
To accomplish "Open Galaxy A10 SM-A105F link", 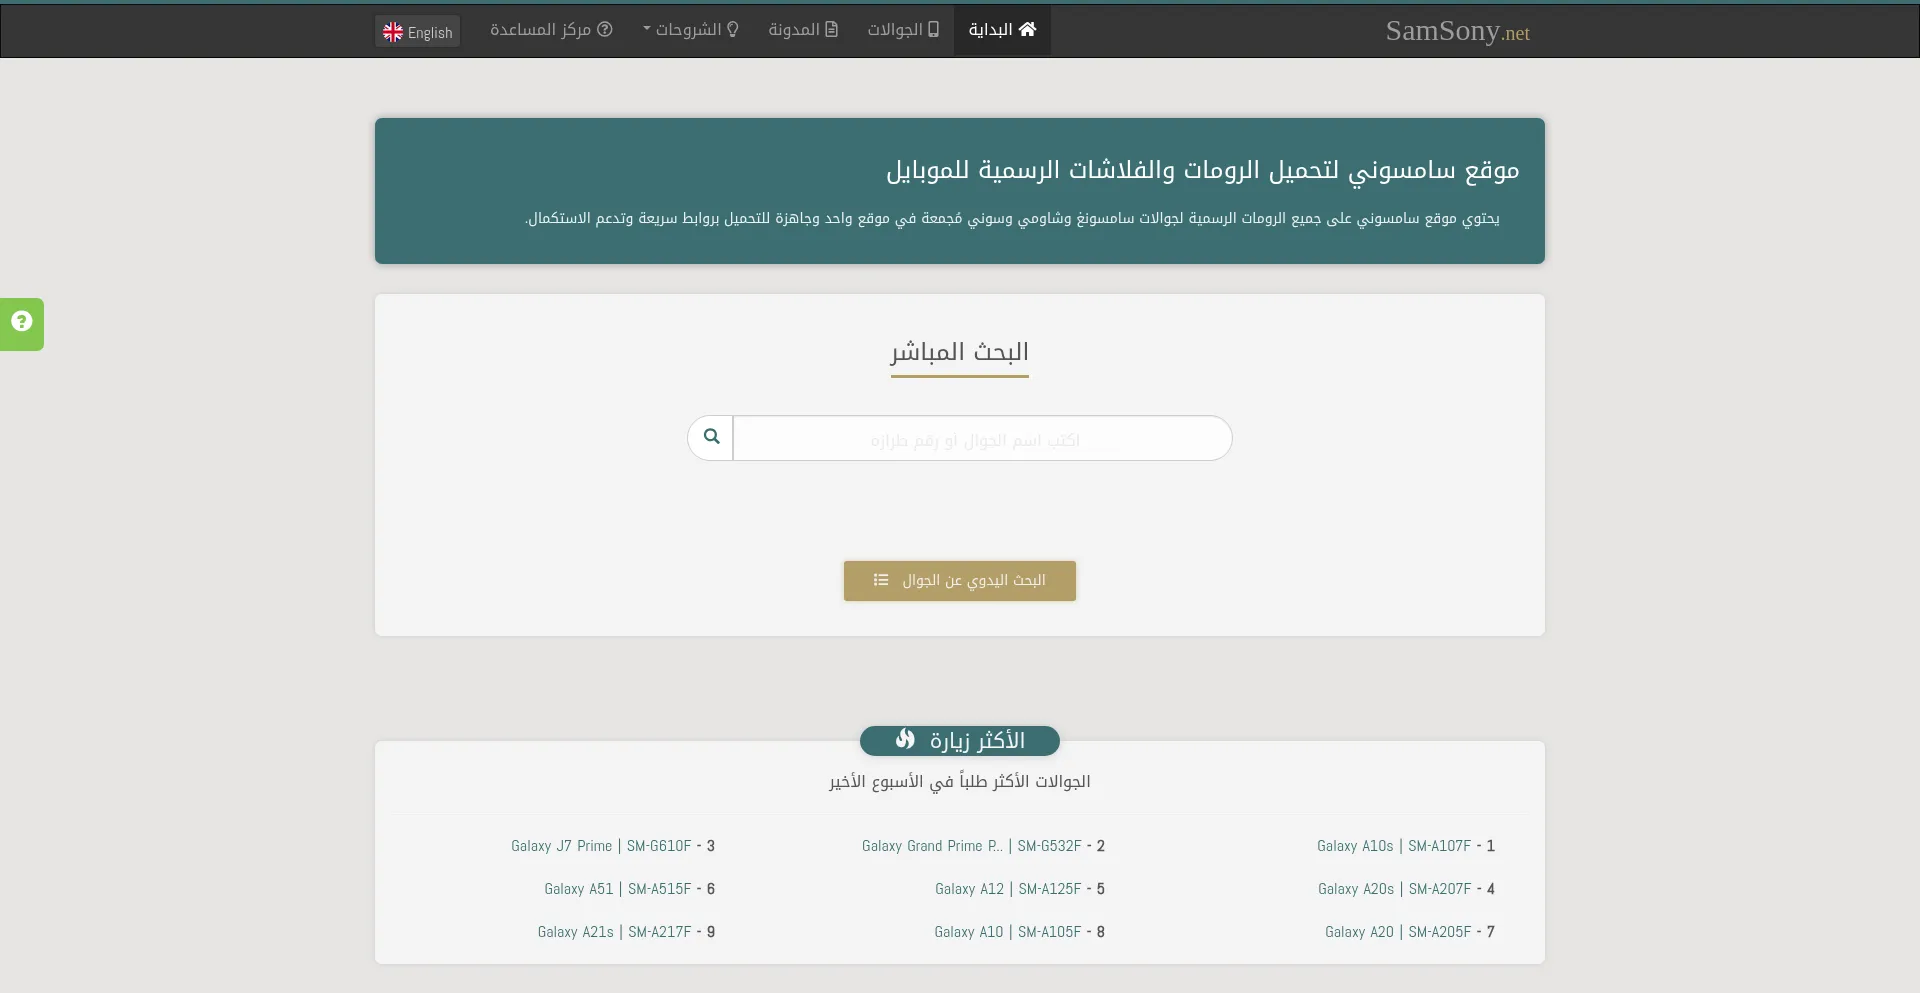I will point(1008,932).
